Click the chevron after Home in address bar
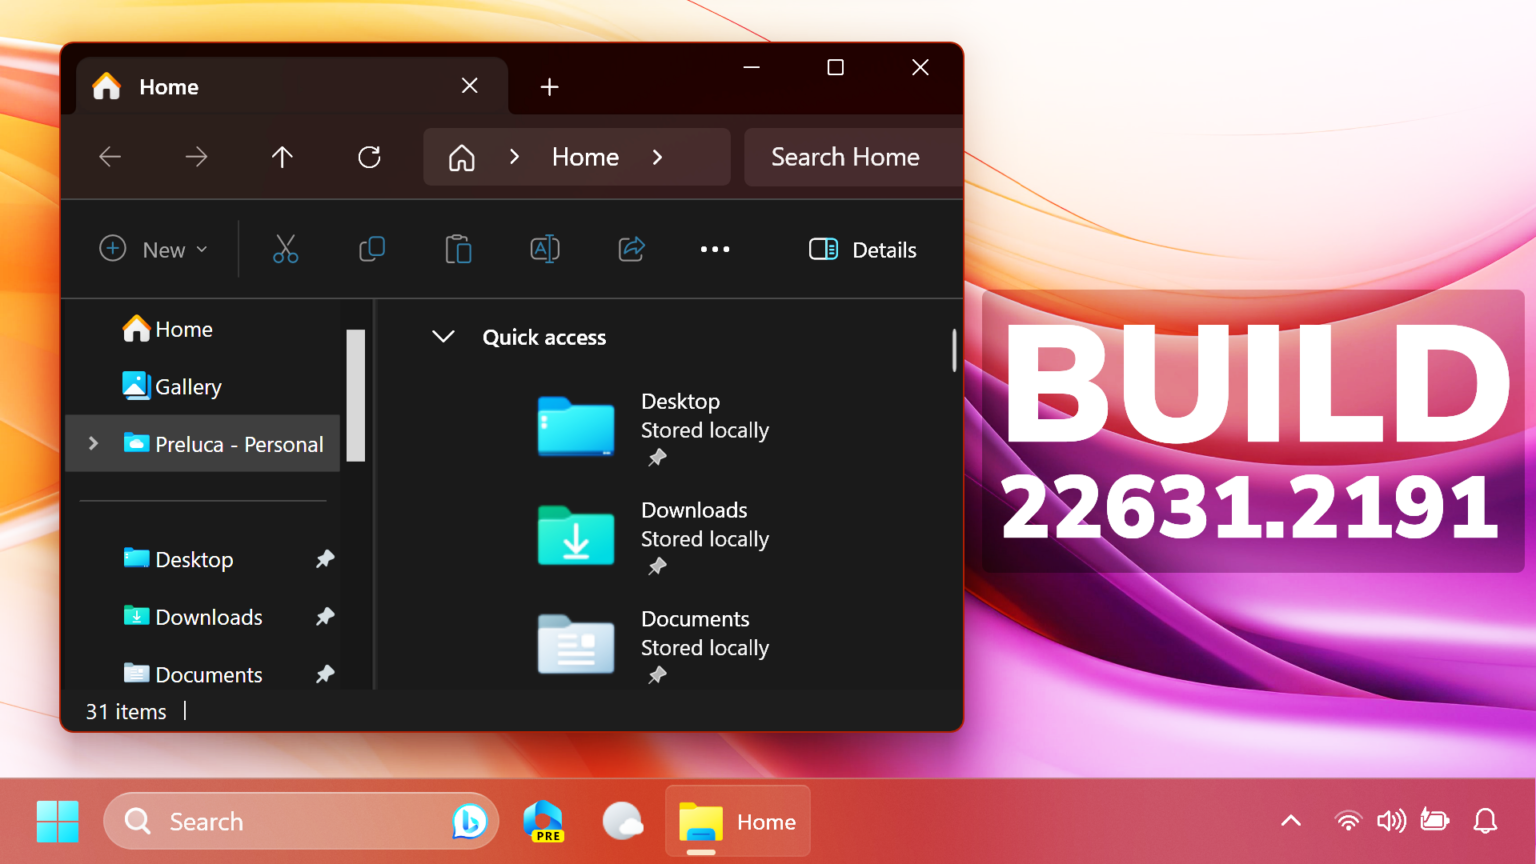1536x864 pixels. click(657, 157)
